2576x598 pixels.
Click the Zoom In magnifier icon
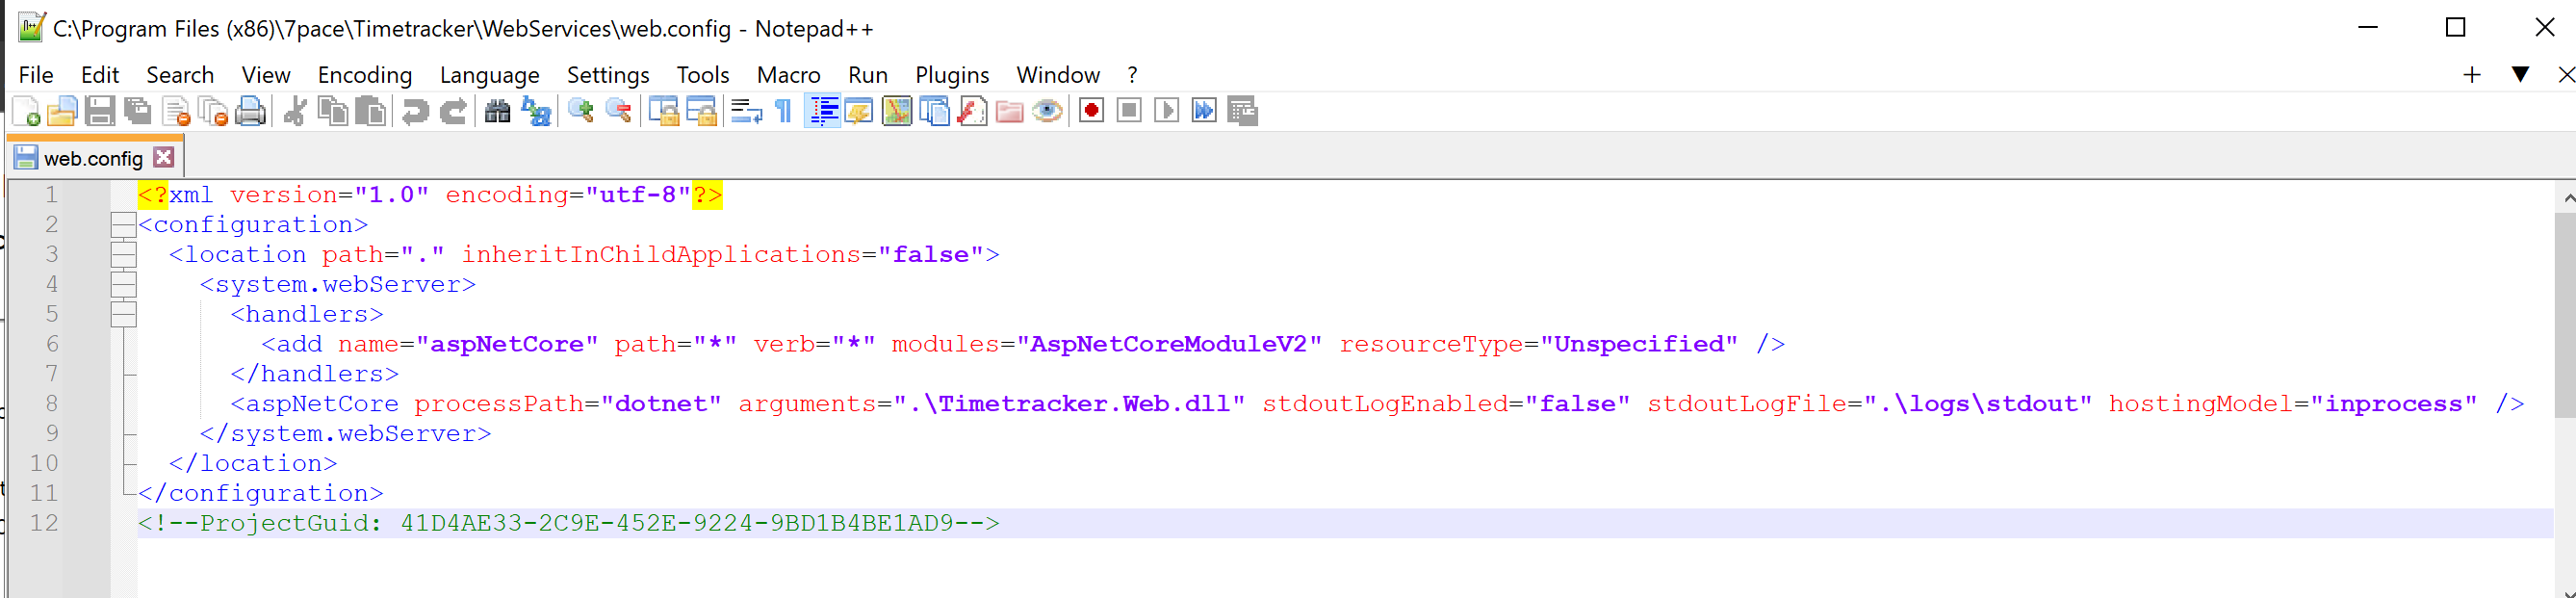(x=581, y=111)
